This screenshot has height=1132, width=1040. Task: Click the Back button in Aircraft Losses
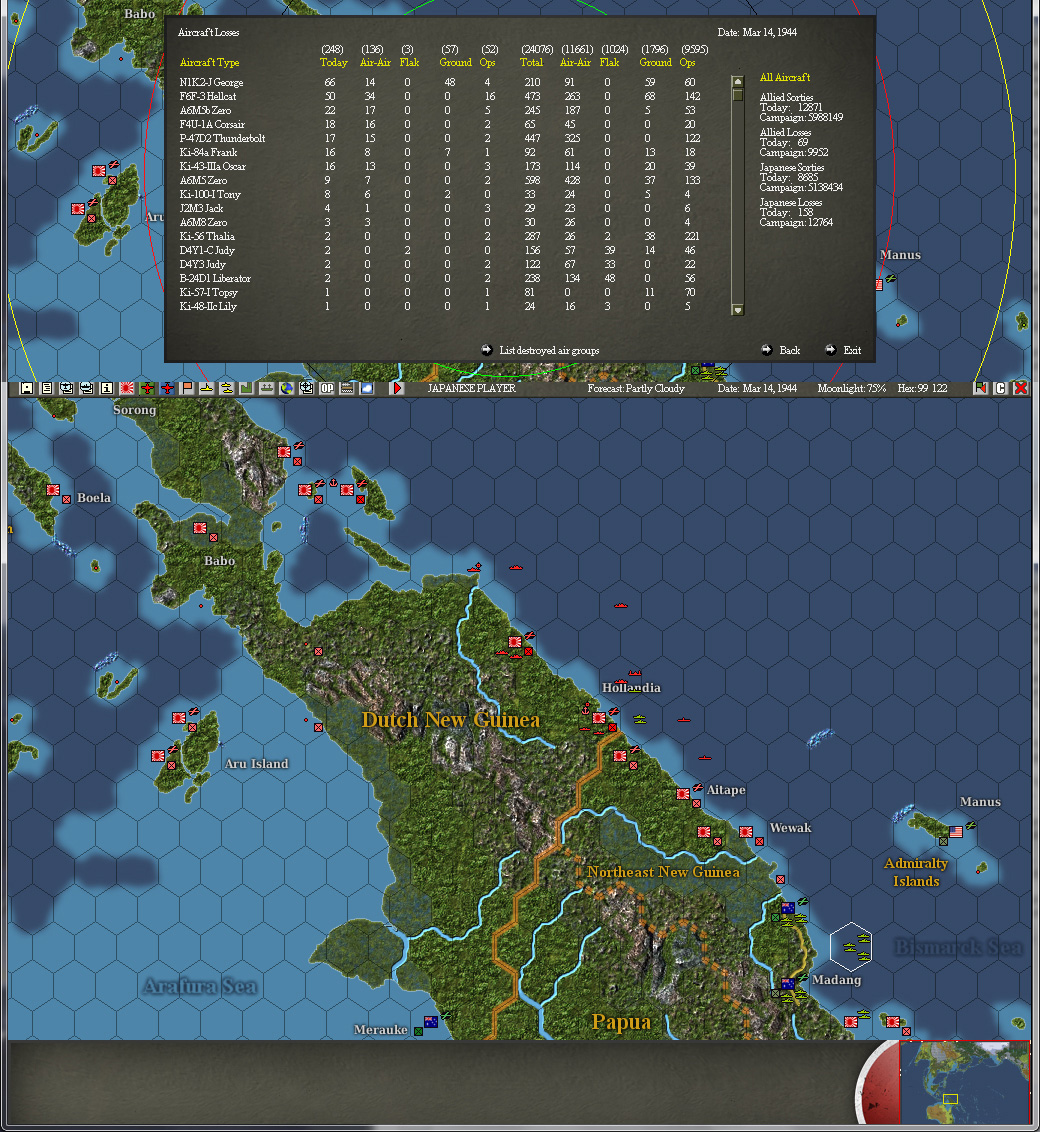click(781, 350)
